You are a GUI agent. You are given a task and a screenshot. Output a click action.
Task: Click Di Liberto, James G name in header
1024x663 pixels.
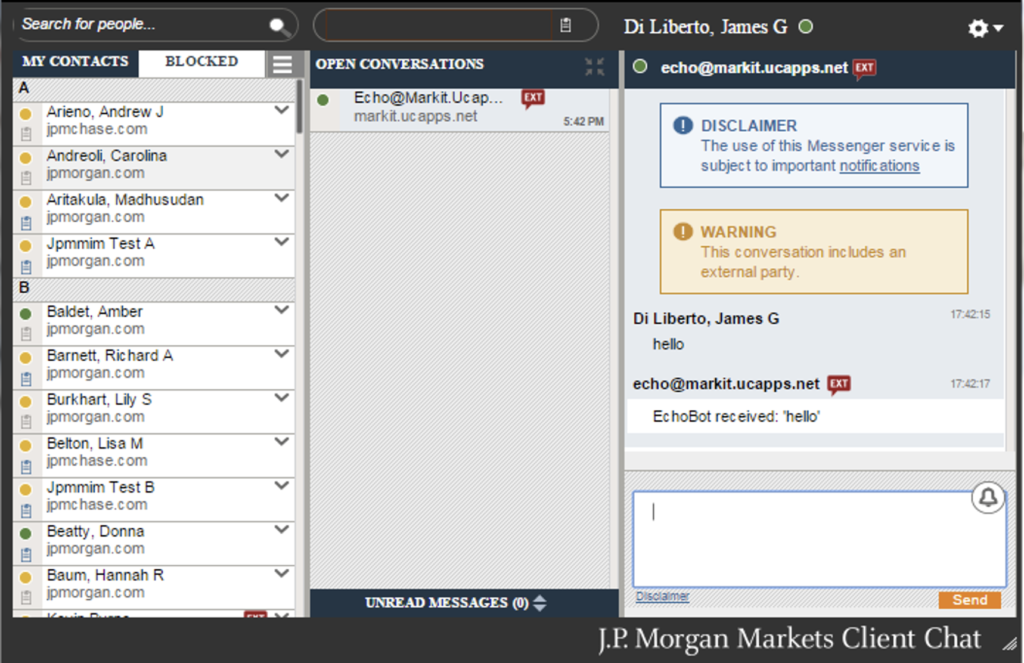[x=705, y=27]
